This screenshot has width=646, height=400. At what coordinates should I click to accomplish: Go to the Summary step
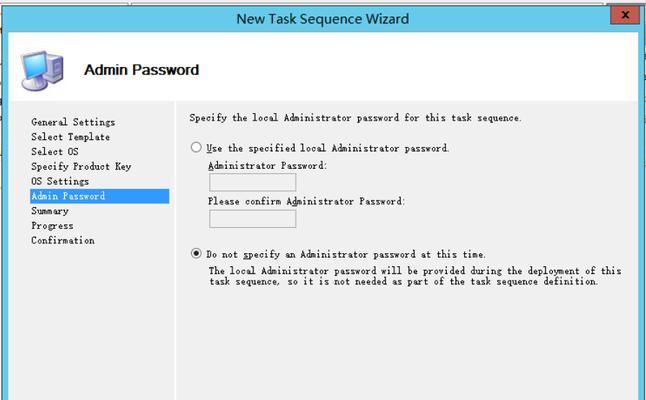tap(50, 211)
